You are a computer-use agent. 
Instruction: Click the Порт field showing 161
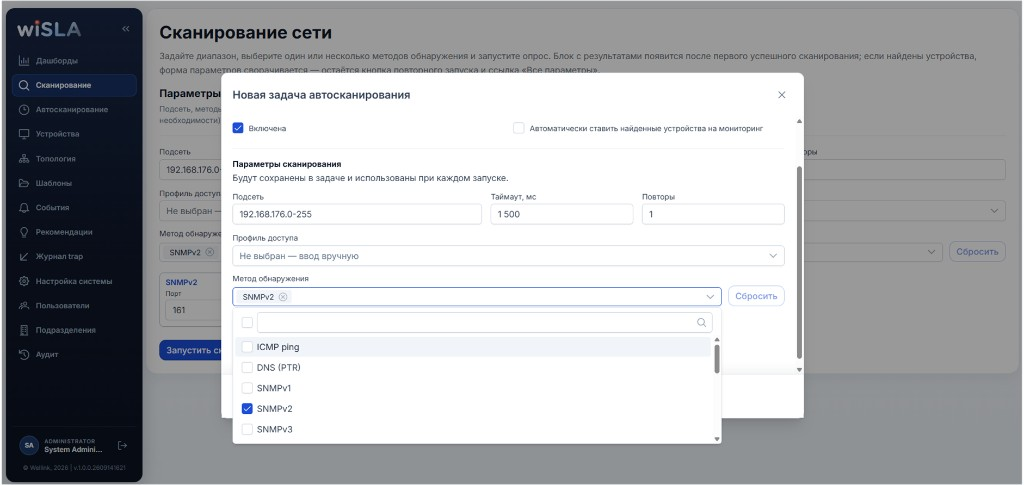(193, 310)
